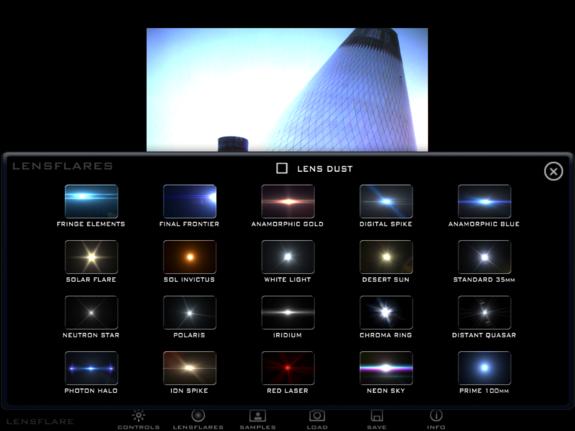The image size is (575, 431).
Task: Click the building photo preview
Action: click(287, 90)
